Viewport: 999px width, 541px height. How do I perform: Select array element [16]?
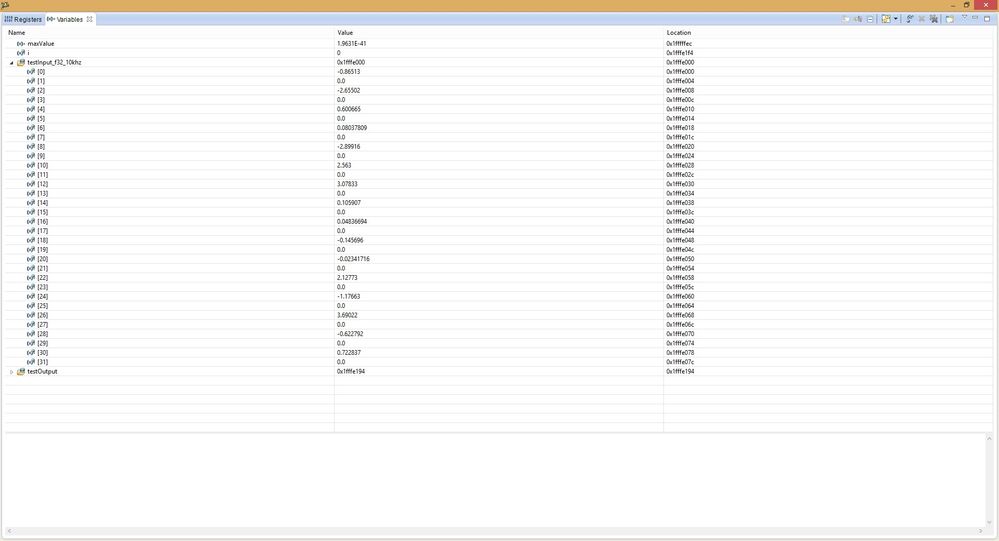(499, 221)
